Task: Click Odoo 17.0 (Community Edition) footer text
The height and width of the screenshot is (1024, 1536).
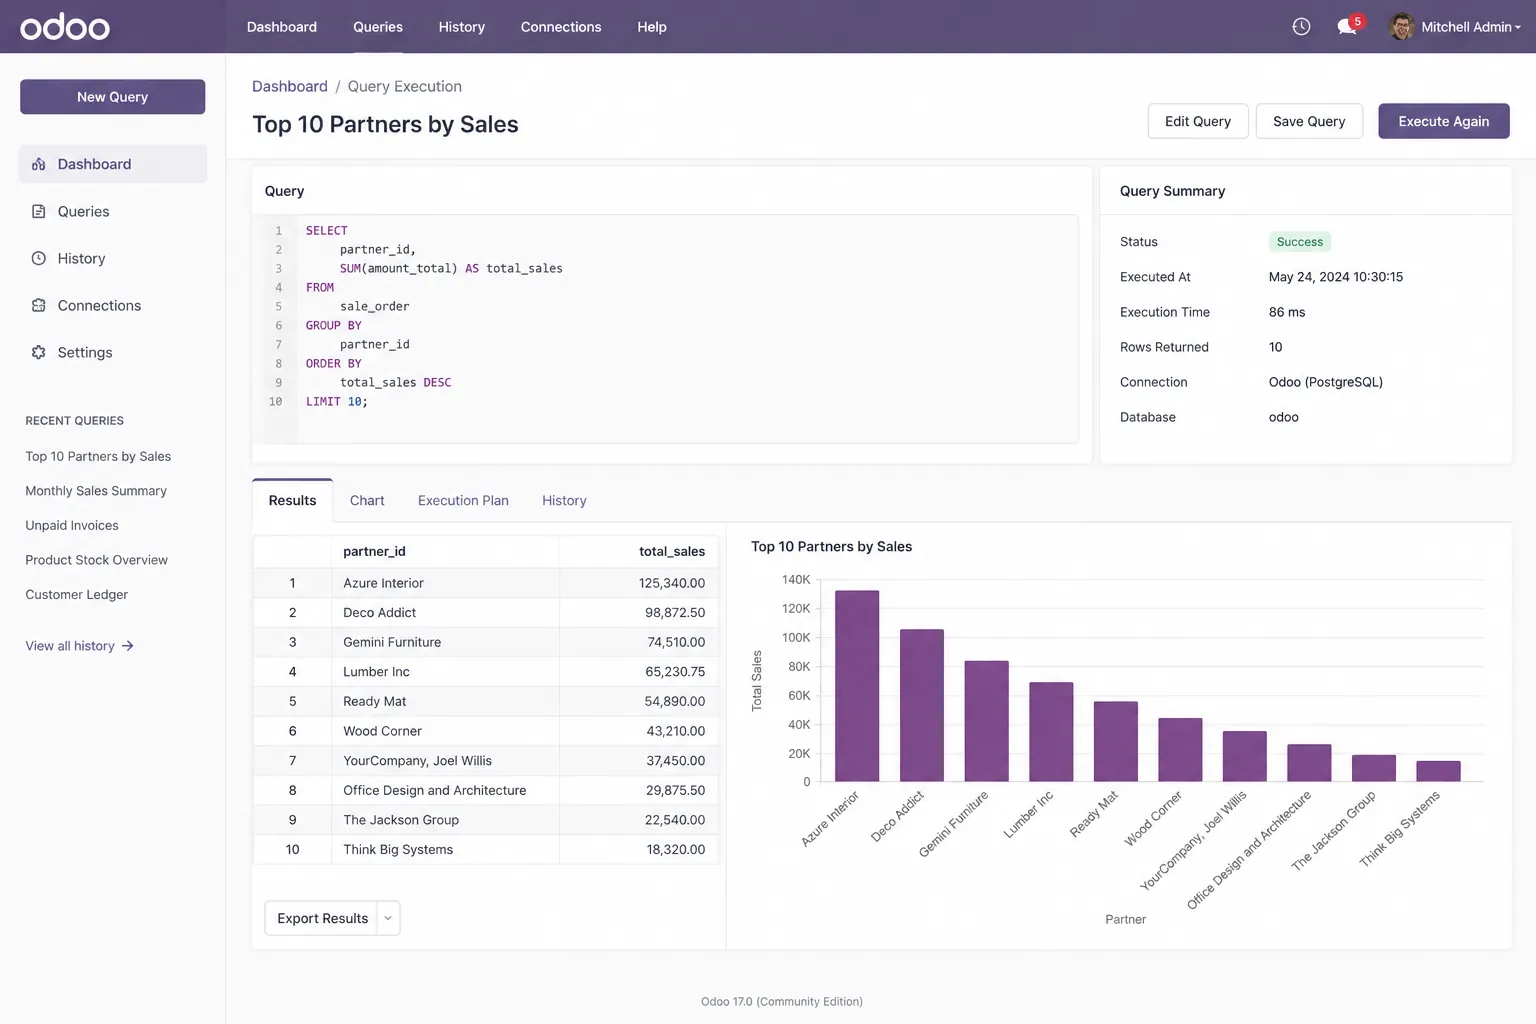Action: 782,1001
